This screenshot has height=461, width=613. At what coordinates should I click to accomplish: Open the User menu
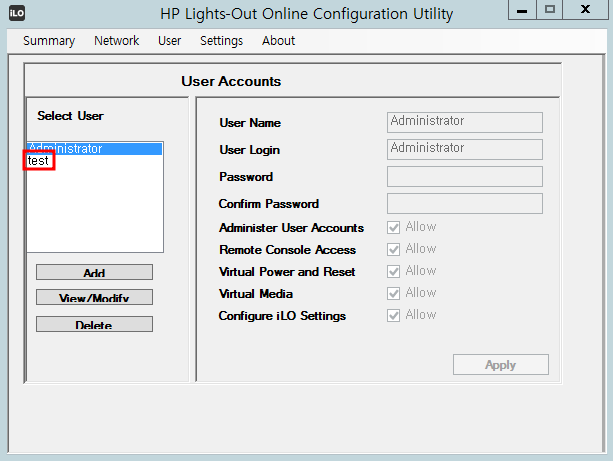(x=169, y=41)
